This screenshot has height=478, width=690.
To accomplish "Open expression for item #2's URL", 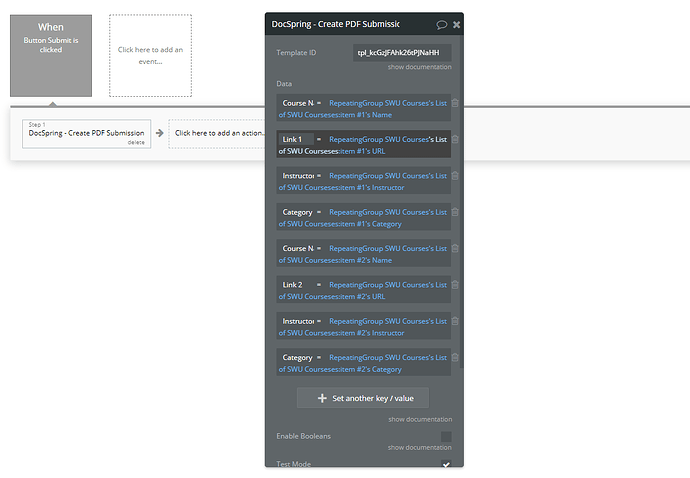I will tap(365, 290).
